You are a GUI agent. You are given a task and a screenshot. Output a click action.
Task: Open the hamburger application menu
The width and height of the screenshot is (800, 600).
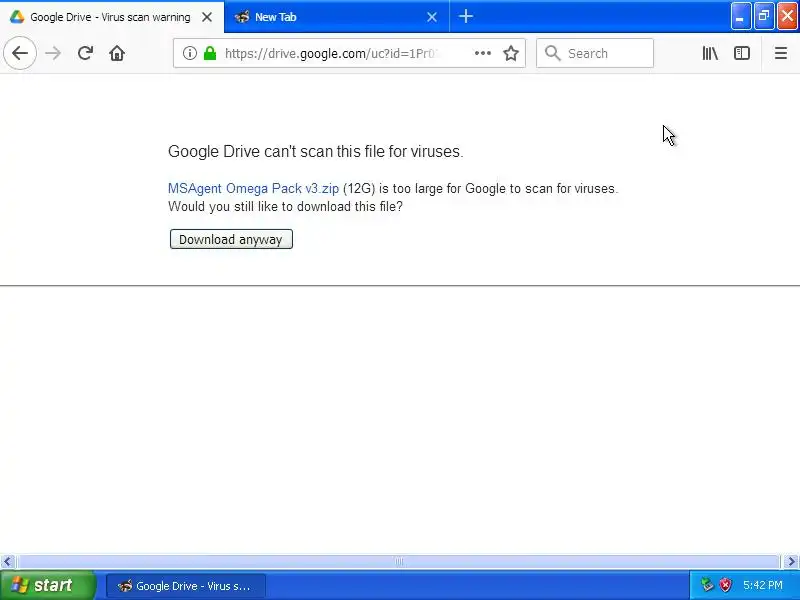[781, 53]
